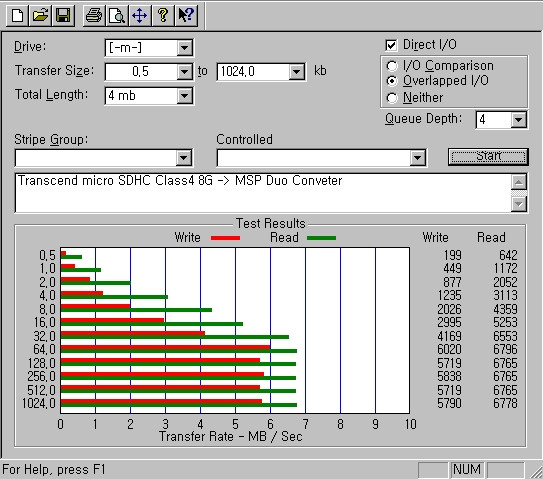Screen dimensions: 543x479
Task: Open a saved benchmark with the folder icon
Action: tap(40, 16)
